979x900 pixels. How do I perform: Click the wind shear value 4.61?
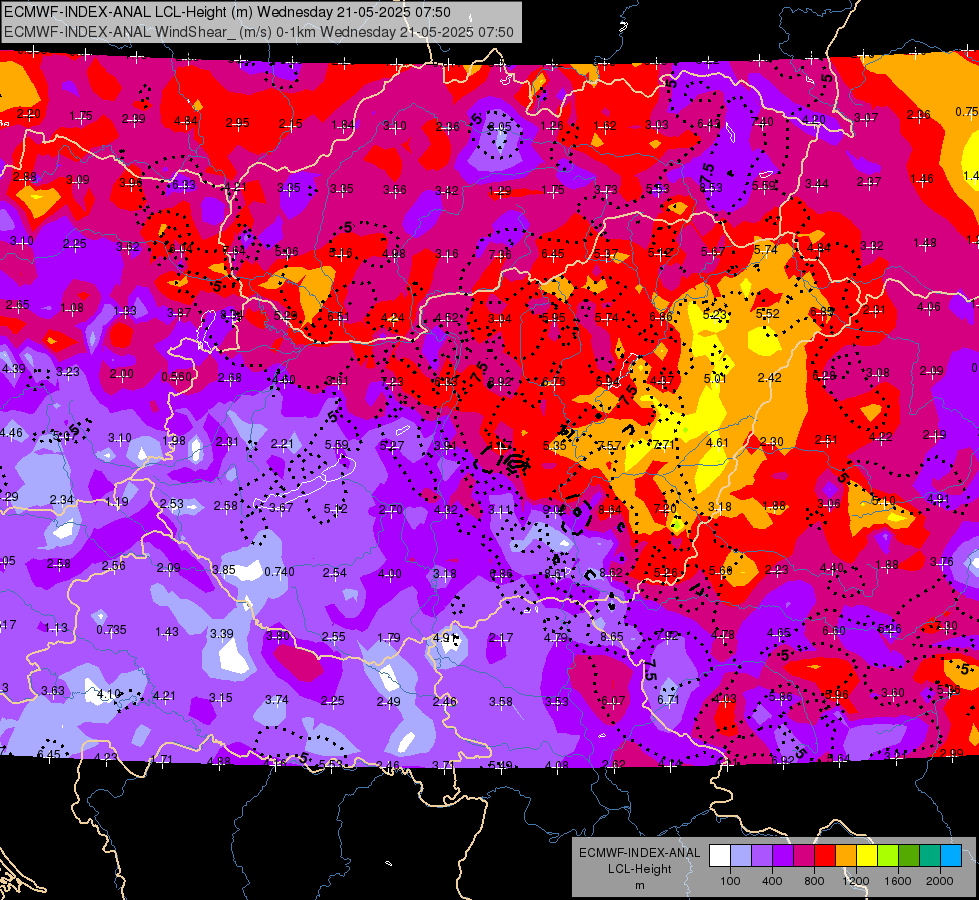[x=717, y=443]
